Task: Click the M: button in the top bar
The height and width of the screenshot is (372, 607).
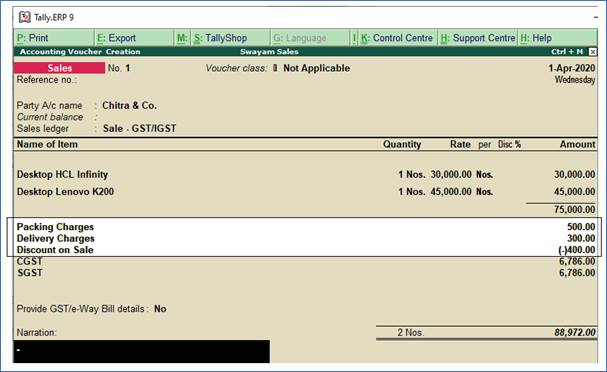Action: pyautogui.click(x=182, y=38)
